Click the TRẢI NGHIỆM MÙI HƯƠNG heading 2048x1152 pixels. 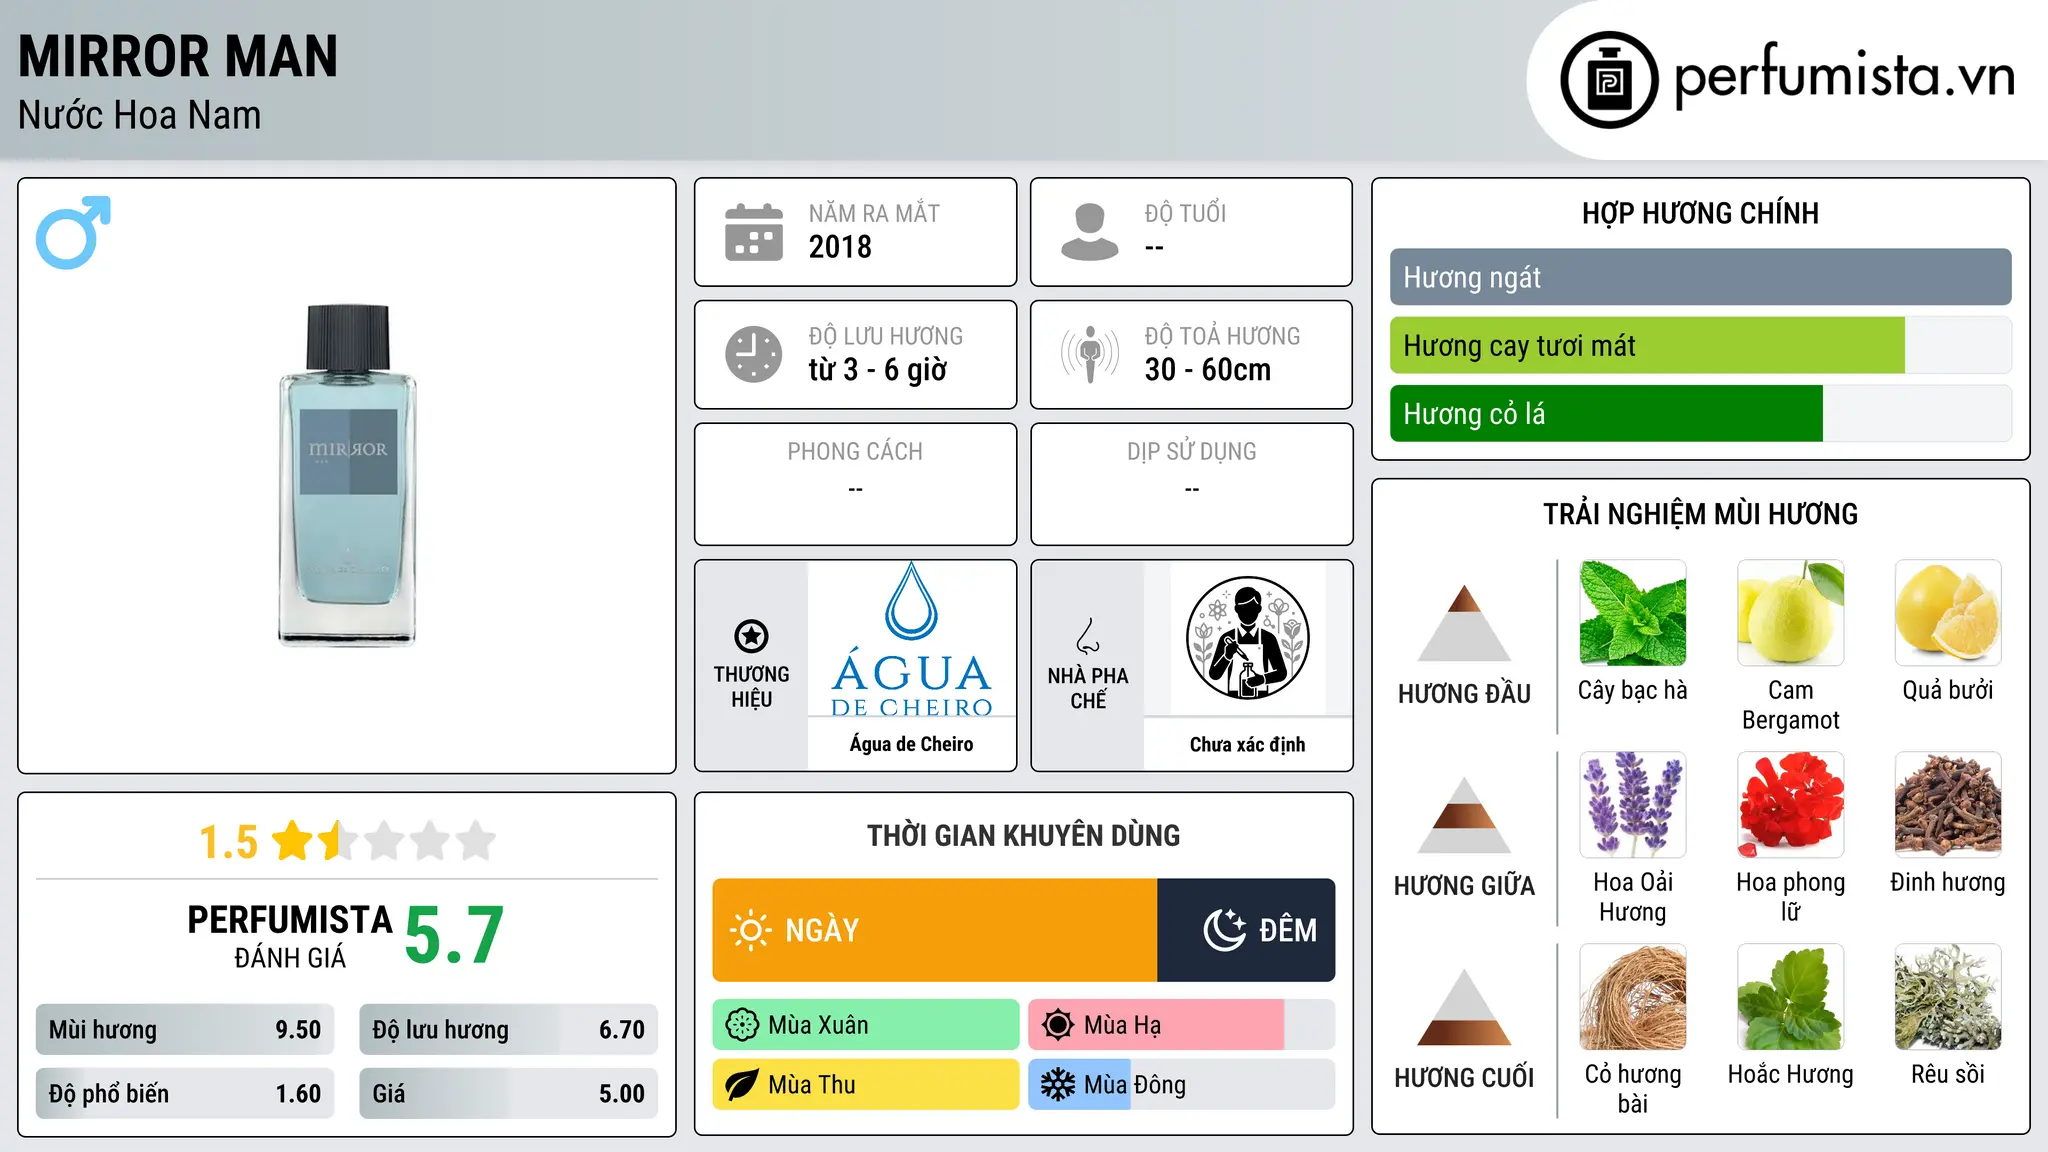(x=1700, y=514)
